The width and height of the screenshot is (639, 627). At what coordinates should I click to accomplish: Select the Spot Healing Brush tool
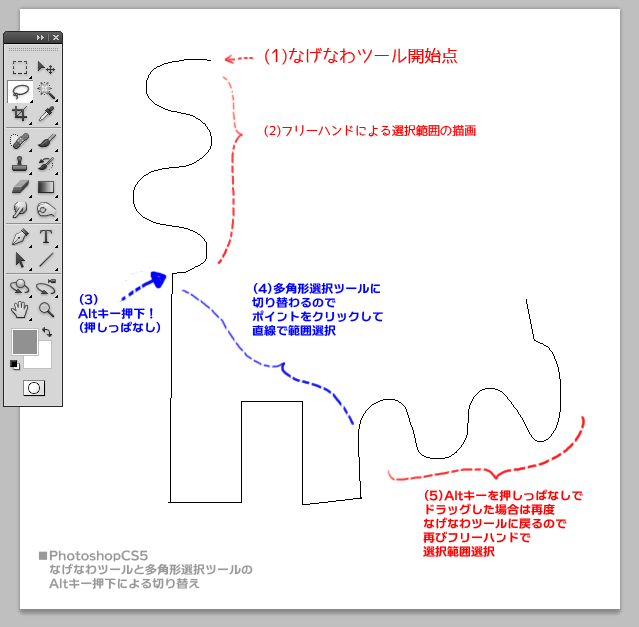[x=20, y=141]
